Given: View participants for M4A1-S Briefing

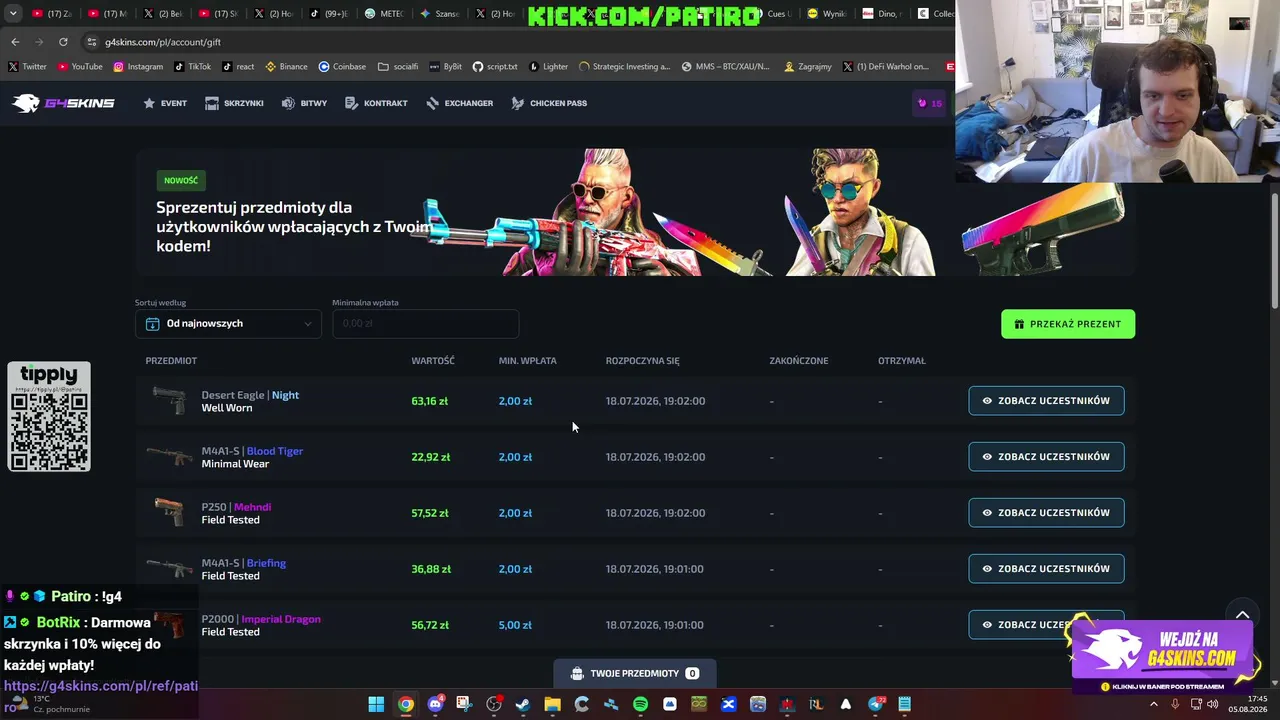Looking at the screenshot, I should coord(1046,569).
